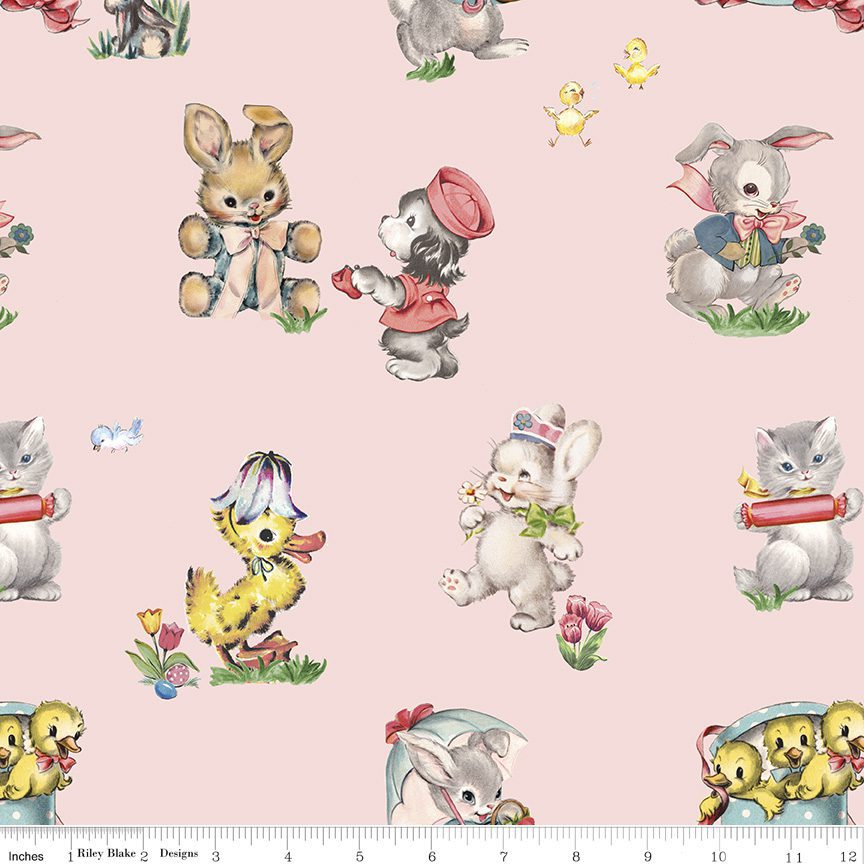Click ruler number 6

click(432, 857)
